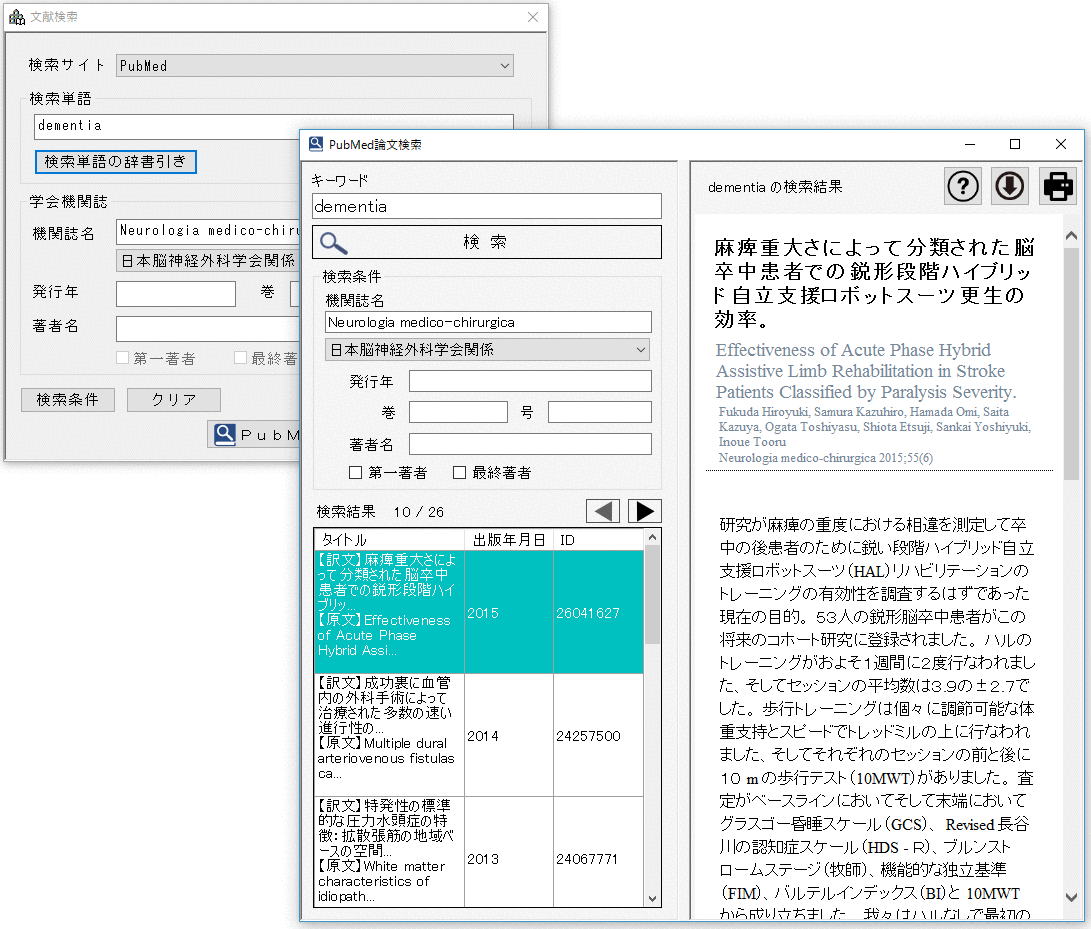Click the 出版年月日 column header
The image size is (1091, 929).
point(509,540)
